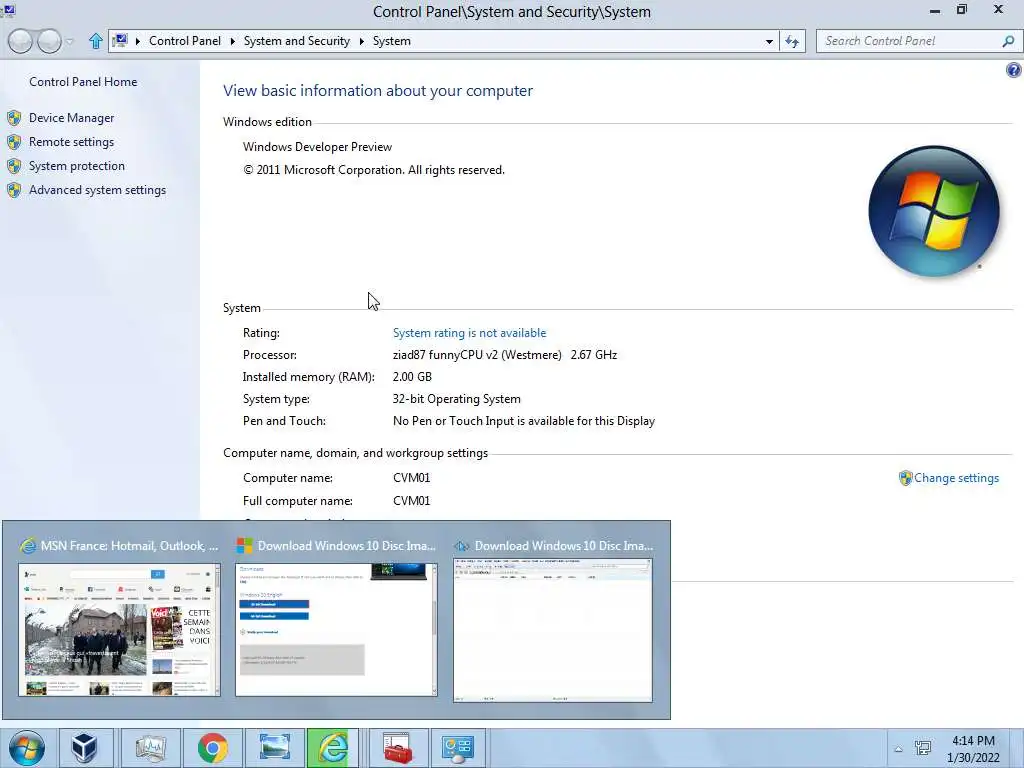This screenshot has width=1024, height=768.
Task: Click Change settings link
Action: click(x=956, y=478)
